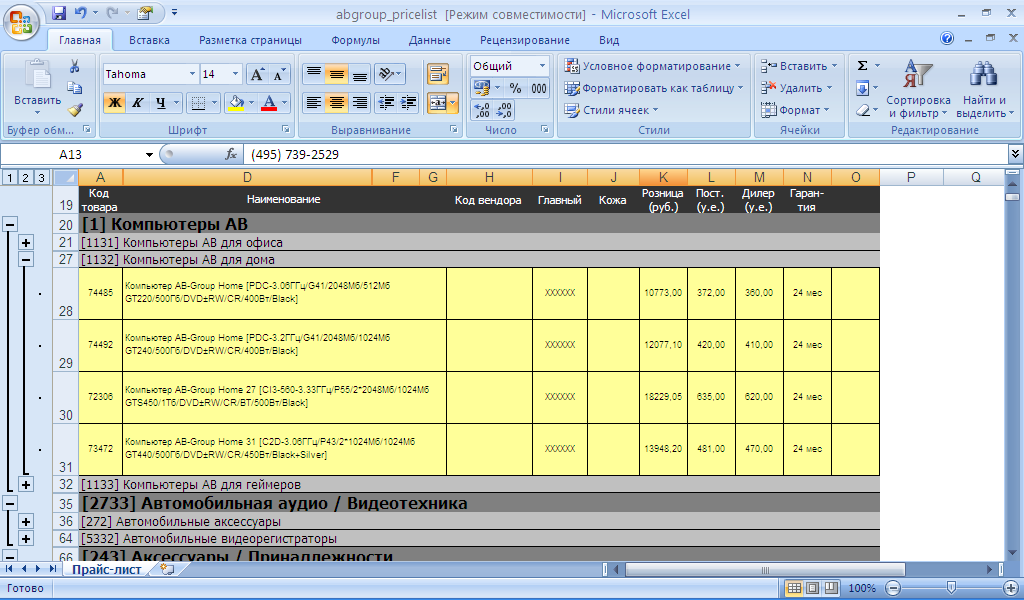Image resolution: width=1024 pixels, height=600 pixels.
Task: Decrease font size with shrink font icon
Action: [279, 74]
